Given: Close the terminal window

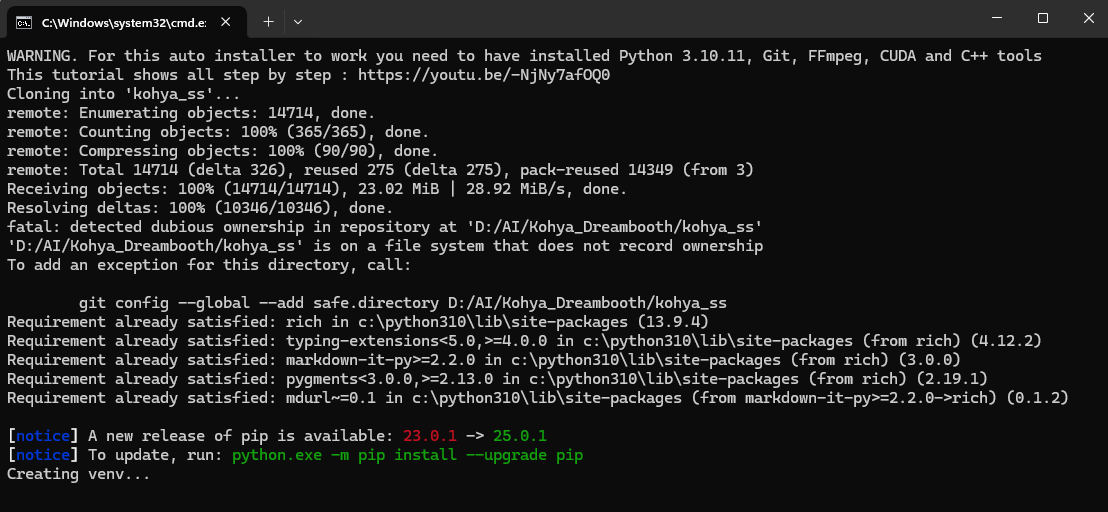Looking at the screenshot, I should point(1088,19).
